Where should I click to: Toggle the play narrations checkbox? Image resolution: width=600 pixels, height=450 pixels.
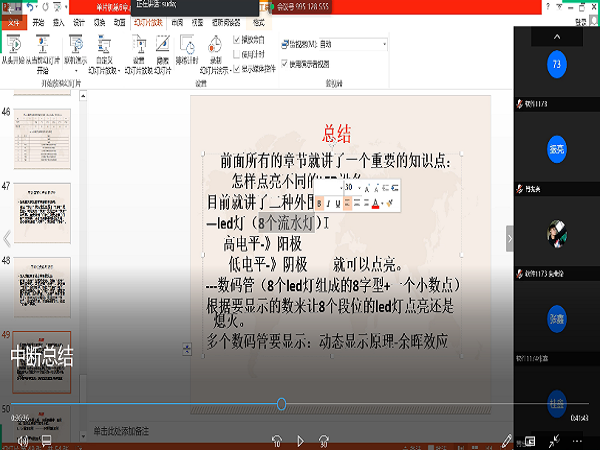236,39
